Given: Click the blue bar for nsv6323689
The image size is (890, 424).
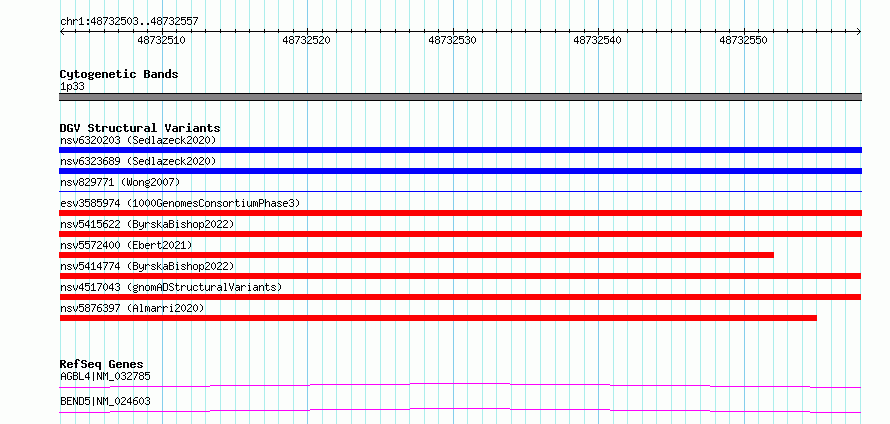Looking at the screenshot, I should coord(460,171).
